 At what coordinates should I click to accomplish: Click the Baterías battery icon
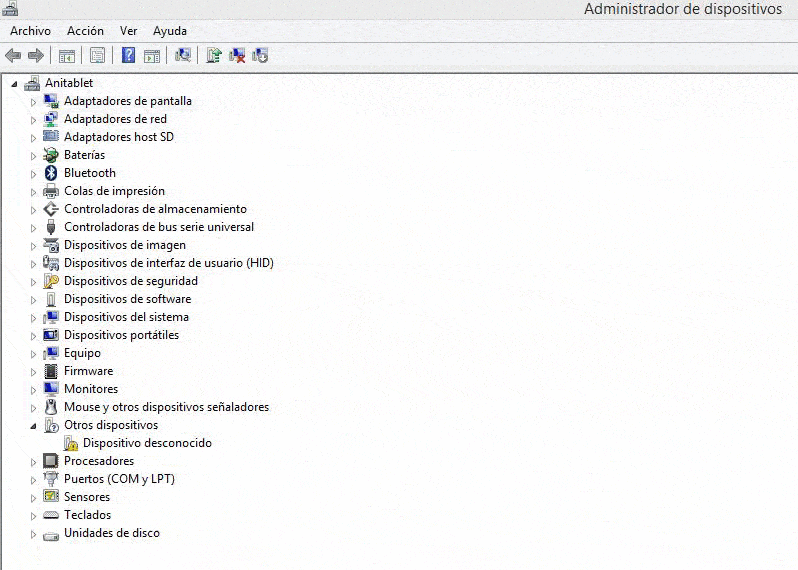[50, 155]
